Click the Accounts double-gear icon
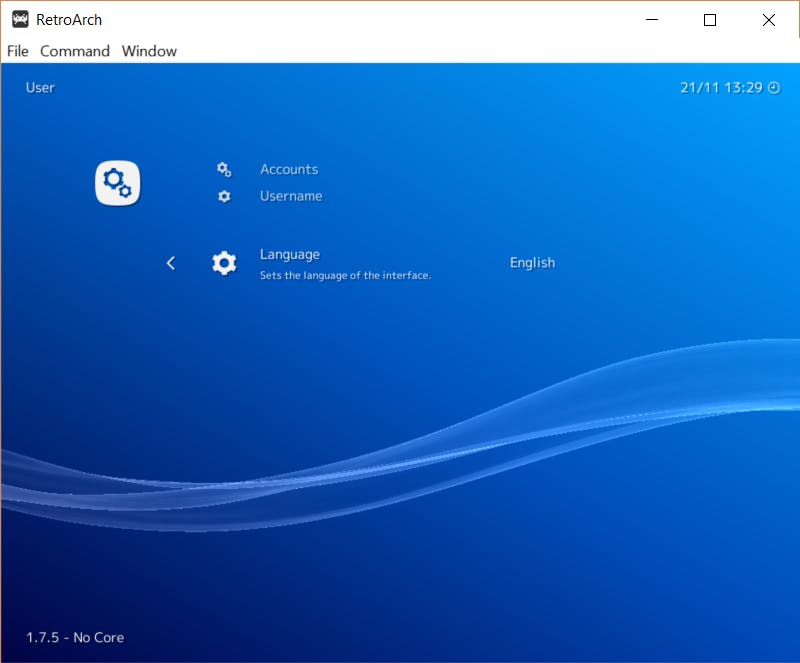Image resolution: width=800 pixels, height=663 pixels. 224,169
